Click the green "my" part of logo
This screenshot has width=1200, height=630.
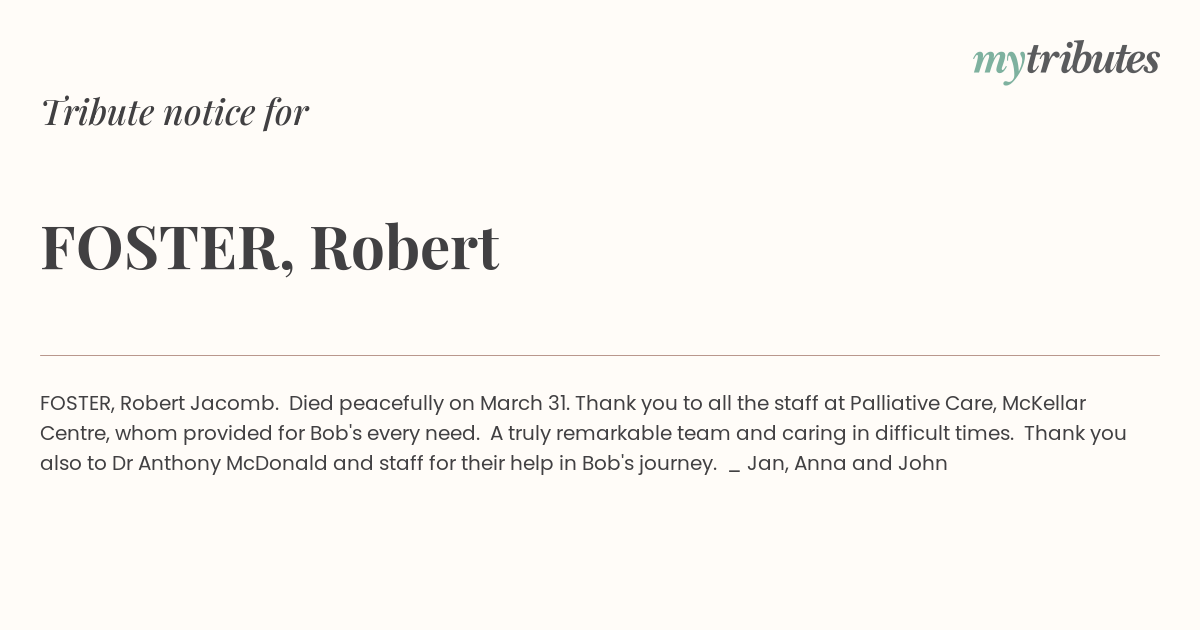tap(998, 65)
